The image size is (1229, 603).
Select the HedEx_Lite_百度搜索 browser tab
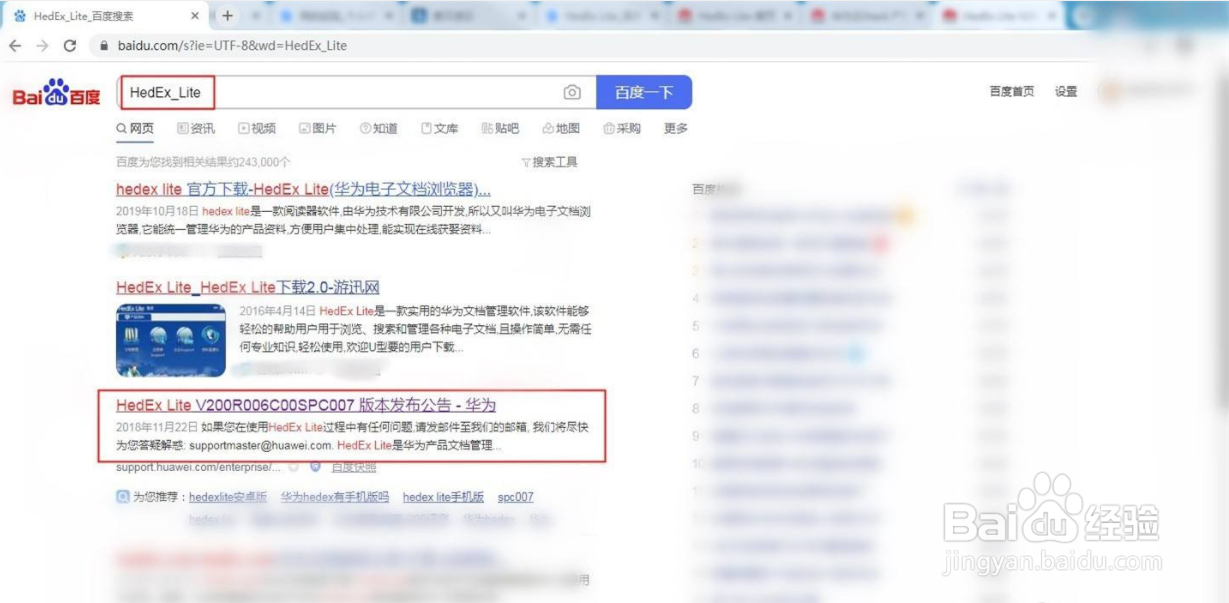tap(102, 16)
